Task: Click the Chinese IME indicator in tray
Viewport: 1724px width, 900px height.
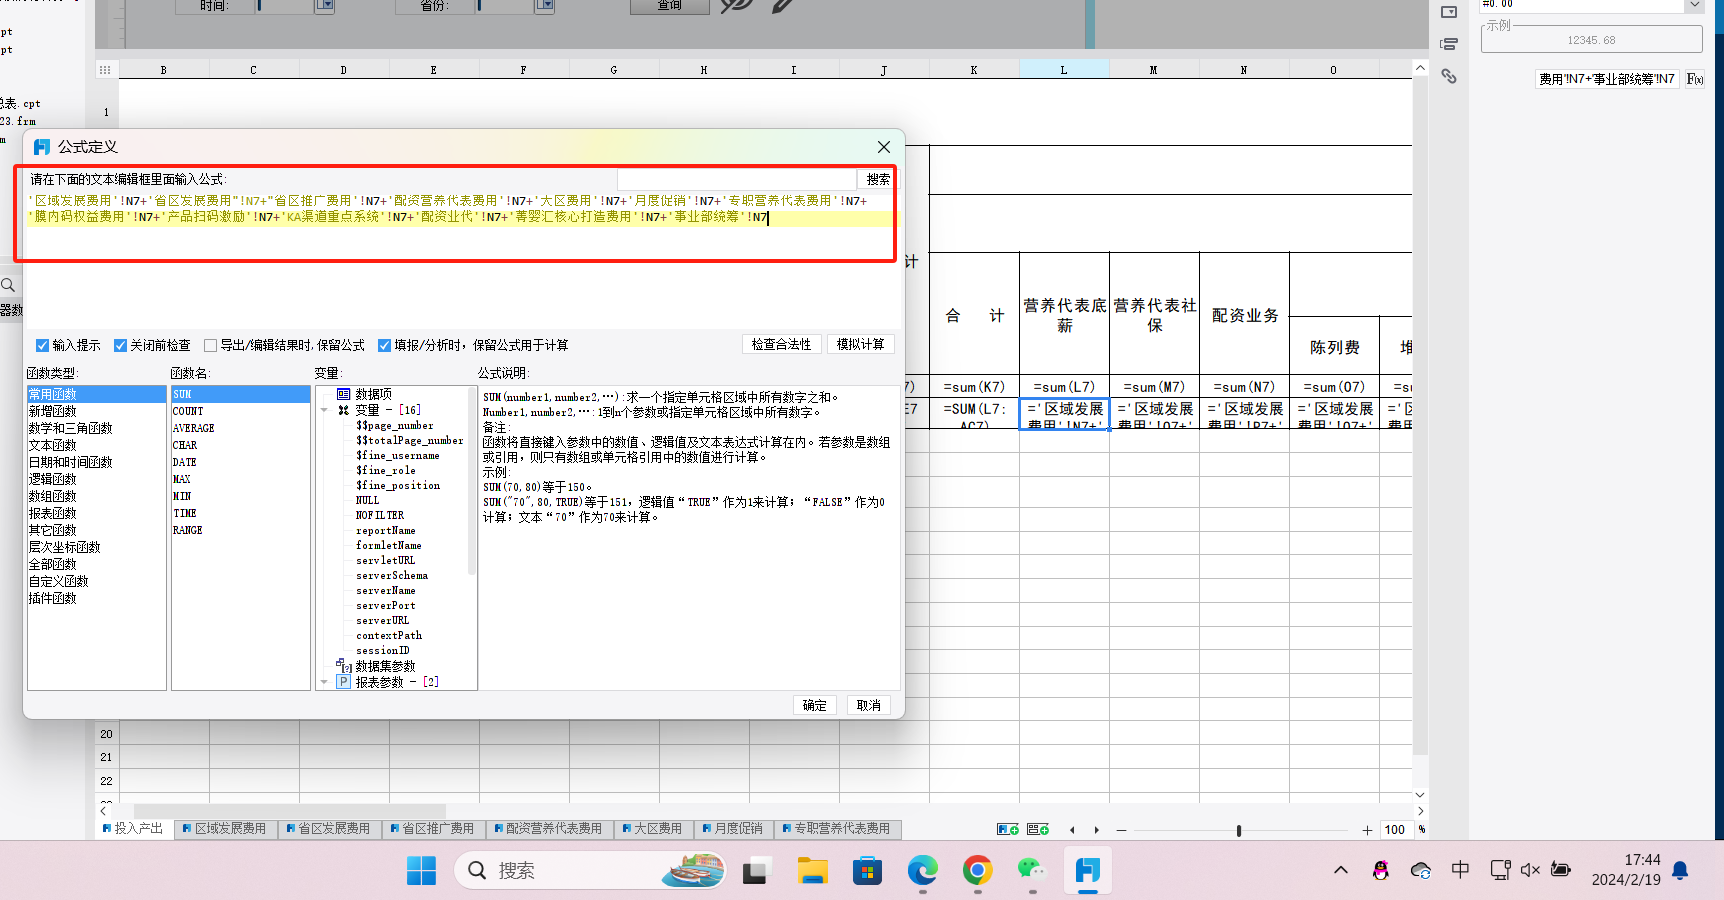Action: point(1460,870)
